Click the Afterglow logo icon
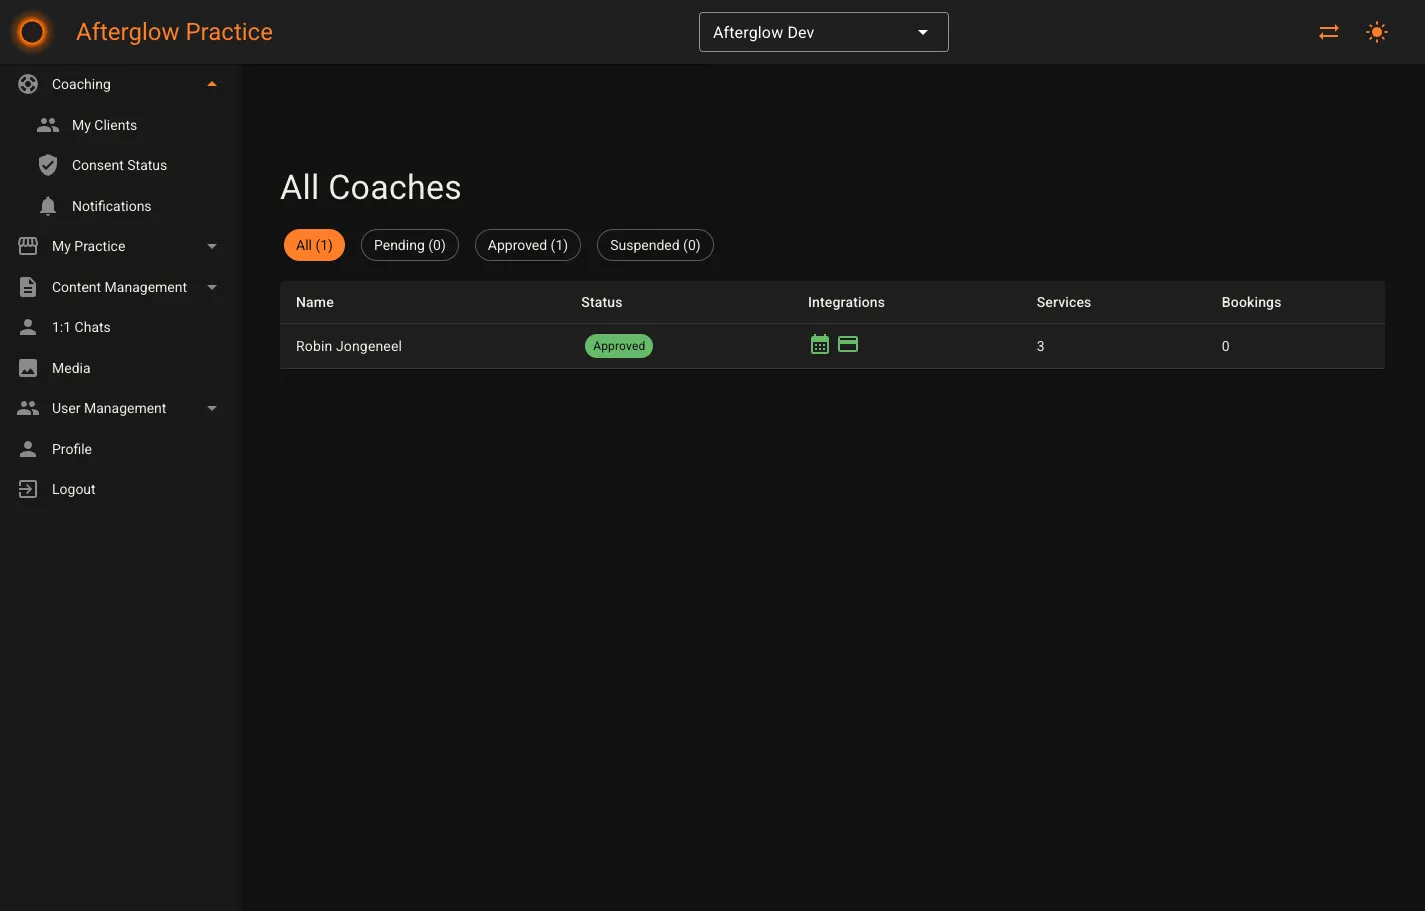This screenshot has height=911, width=1425. pyautogui.click(x=31, y=31)
